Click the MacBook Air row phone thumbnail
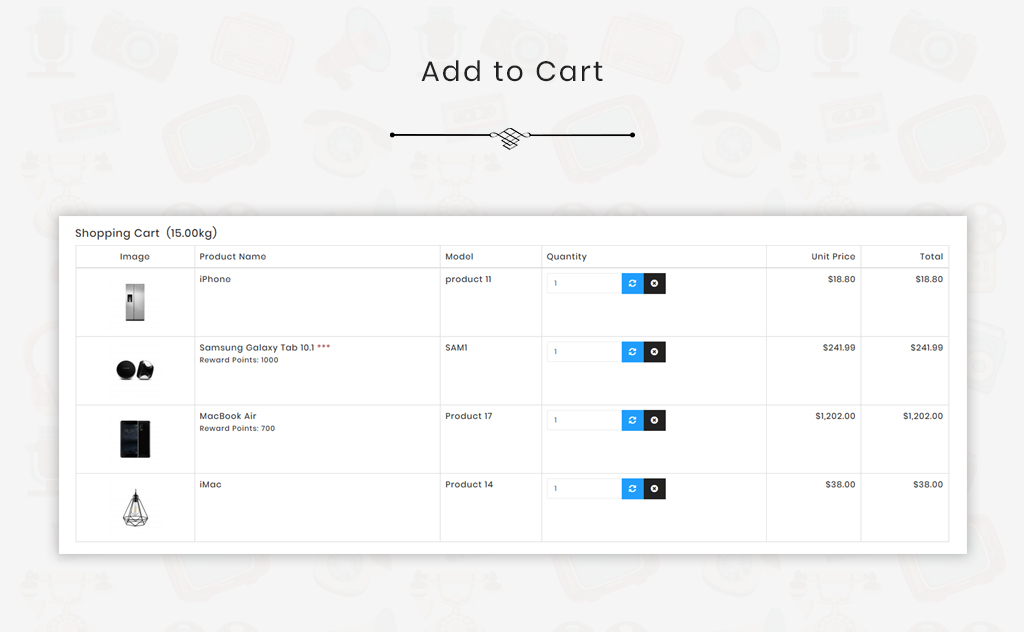This screenshot has width=1024, height=632. coord(135,439)
